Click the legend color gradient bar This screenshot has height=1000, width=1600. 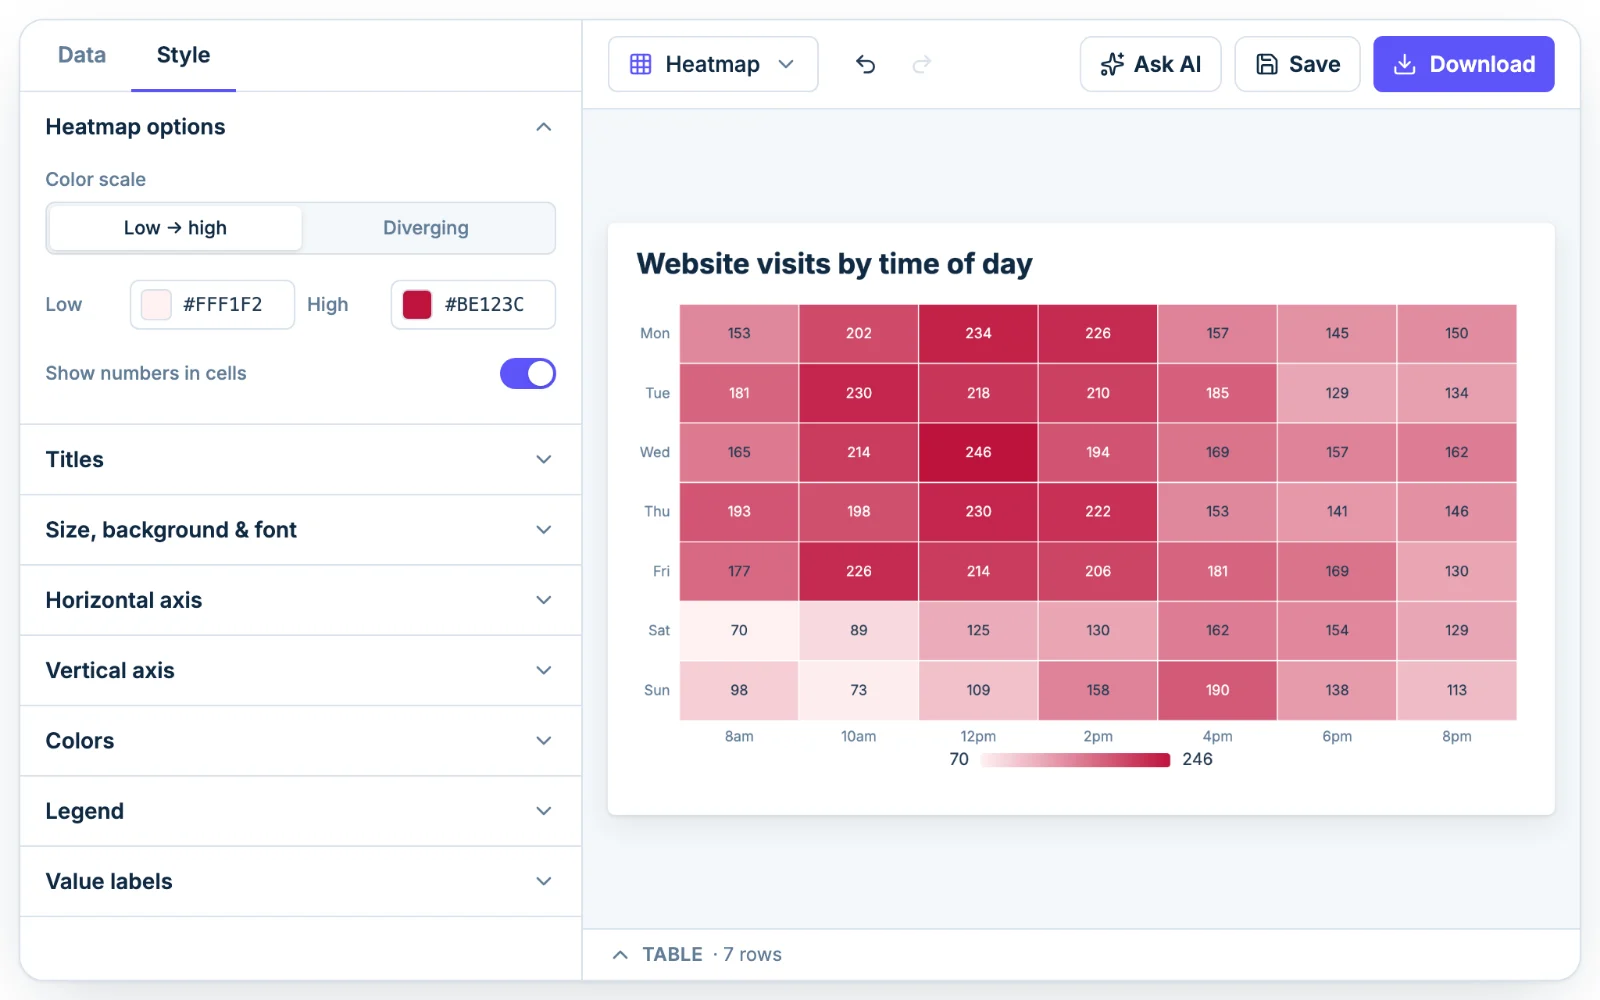click(x=1076, y=760)
